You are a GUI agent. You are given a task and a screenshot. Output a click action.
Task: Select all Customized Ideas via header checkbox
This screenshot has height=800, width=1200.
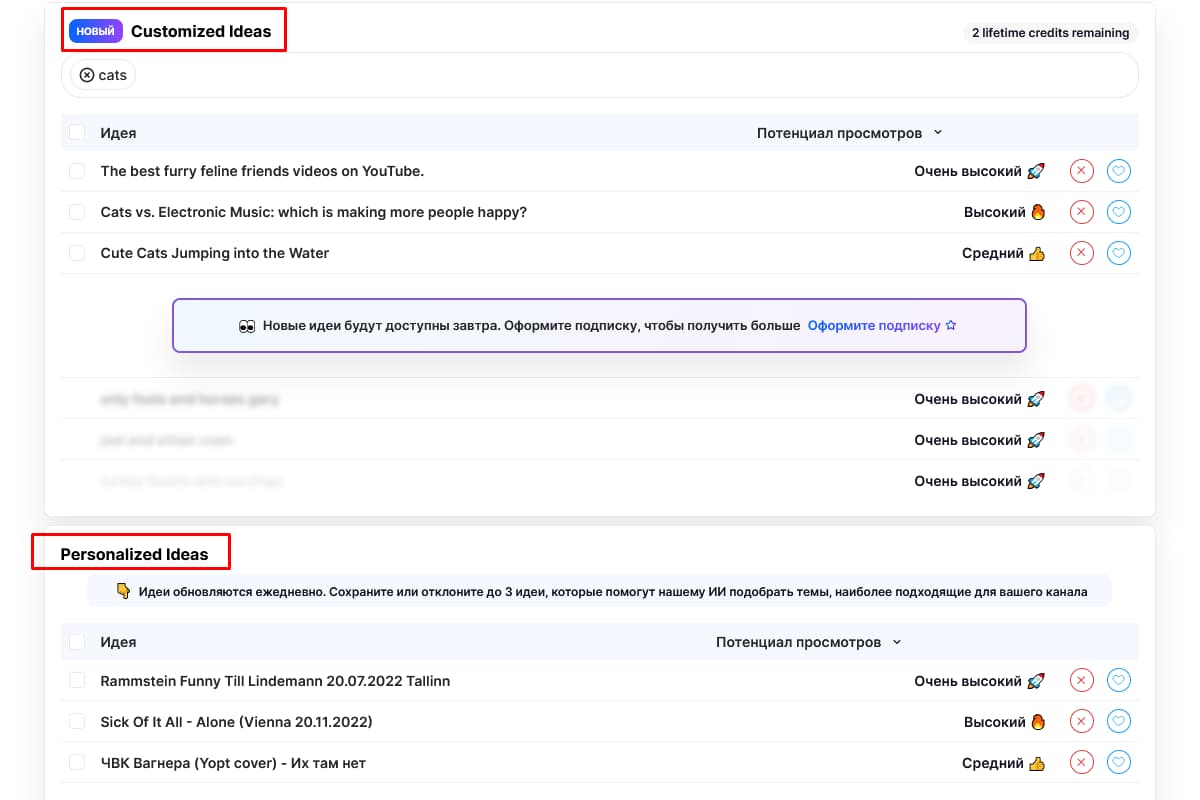77,132
